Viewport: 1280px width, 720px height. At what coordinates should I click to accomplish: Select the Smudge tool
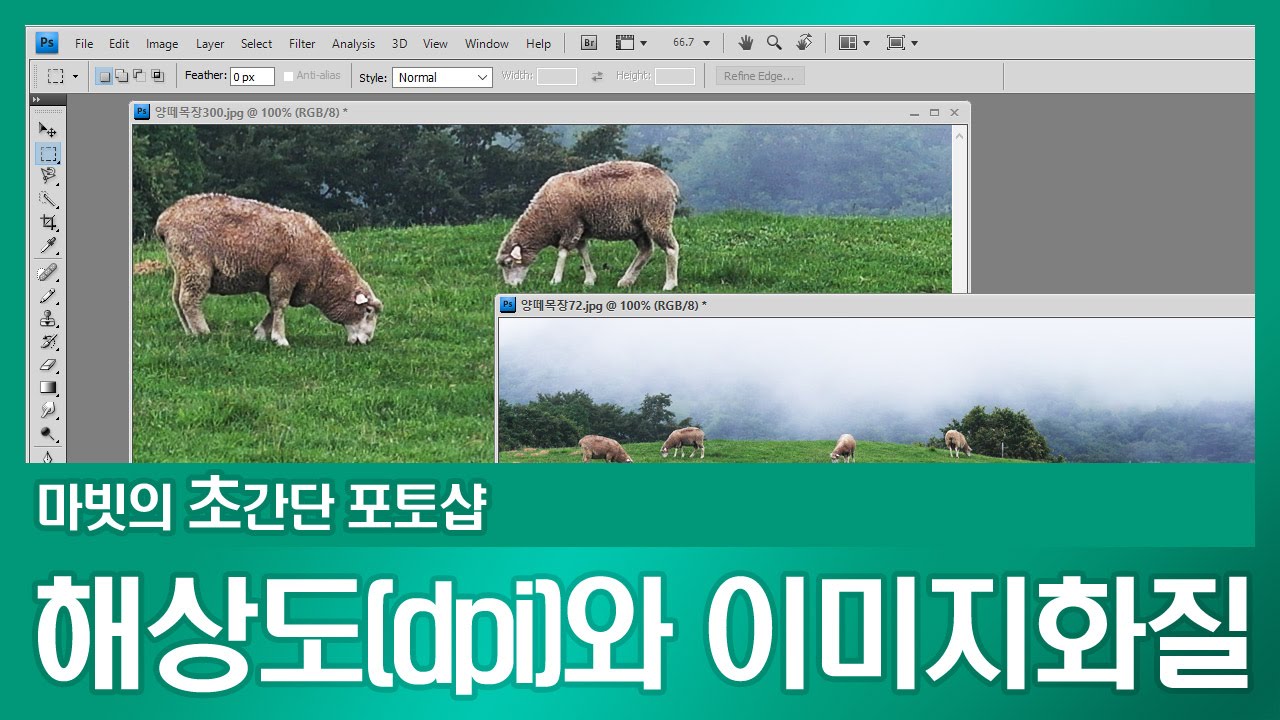(x=48, y=410)
